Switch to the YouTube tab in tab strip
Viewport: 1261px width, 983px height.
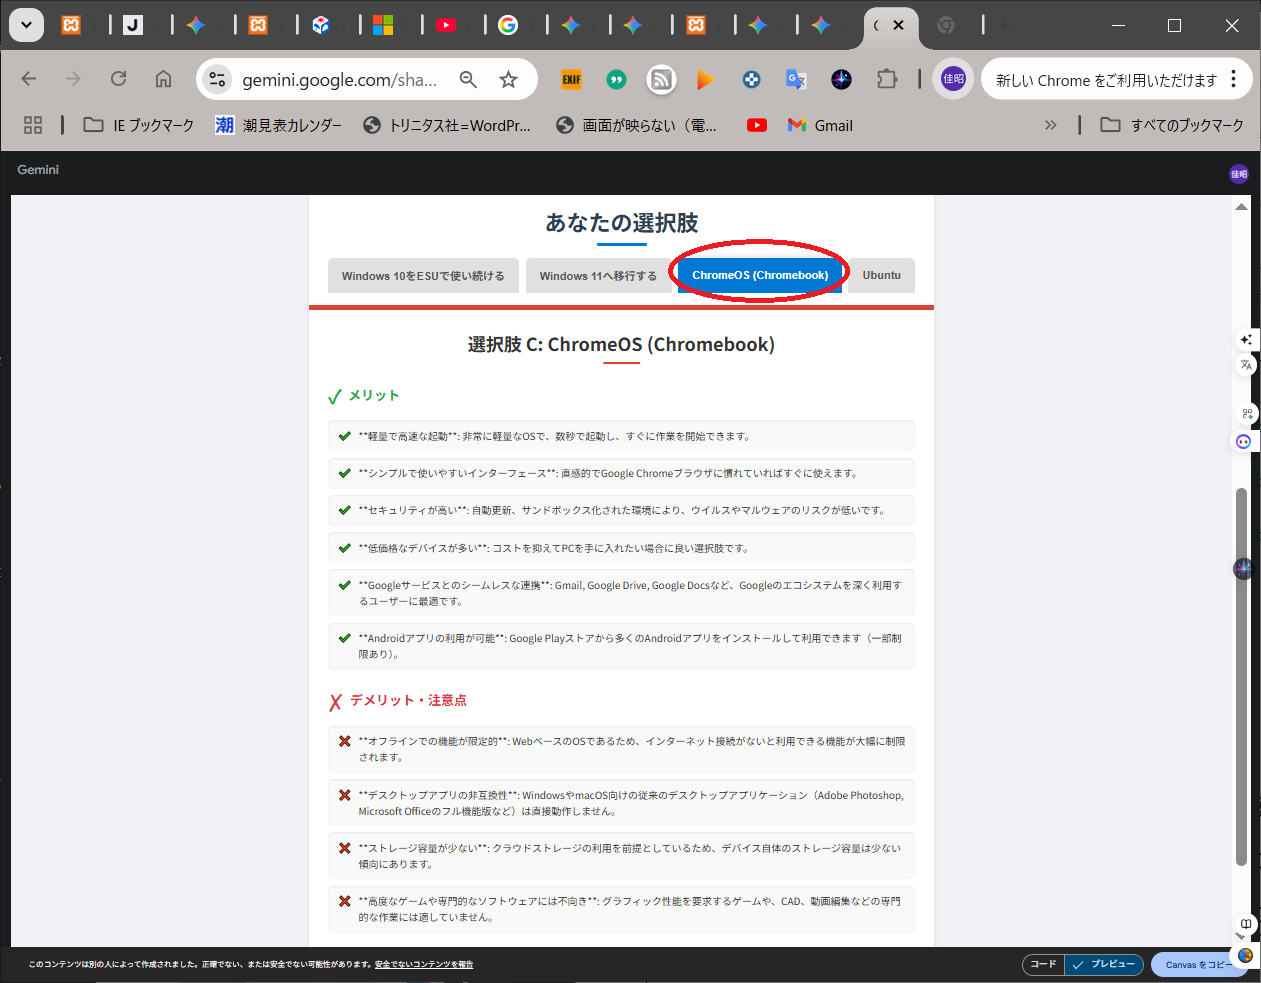pyautogui.click(x=446, y=25)
